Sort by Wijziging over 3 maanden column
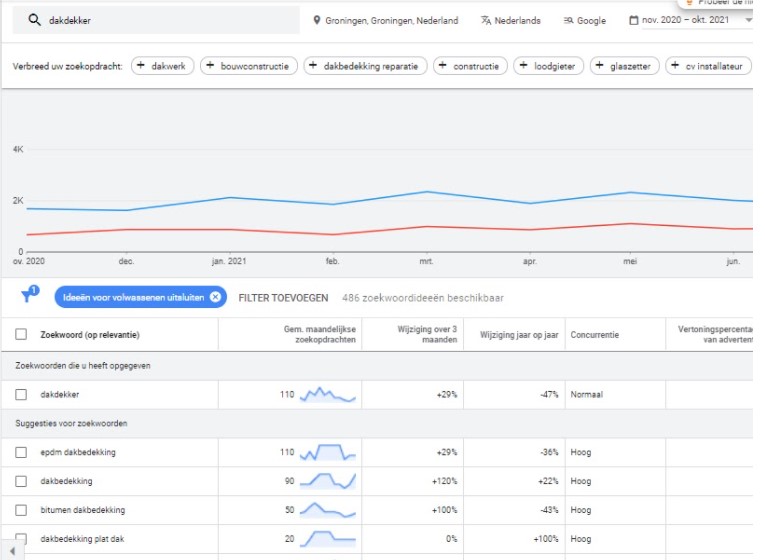The width and height of the screenshot is (765, 560). click(x=427, y=334)
